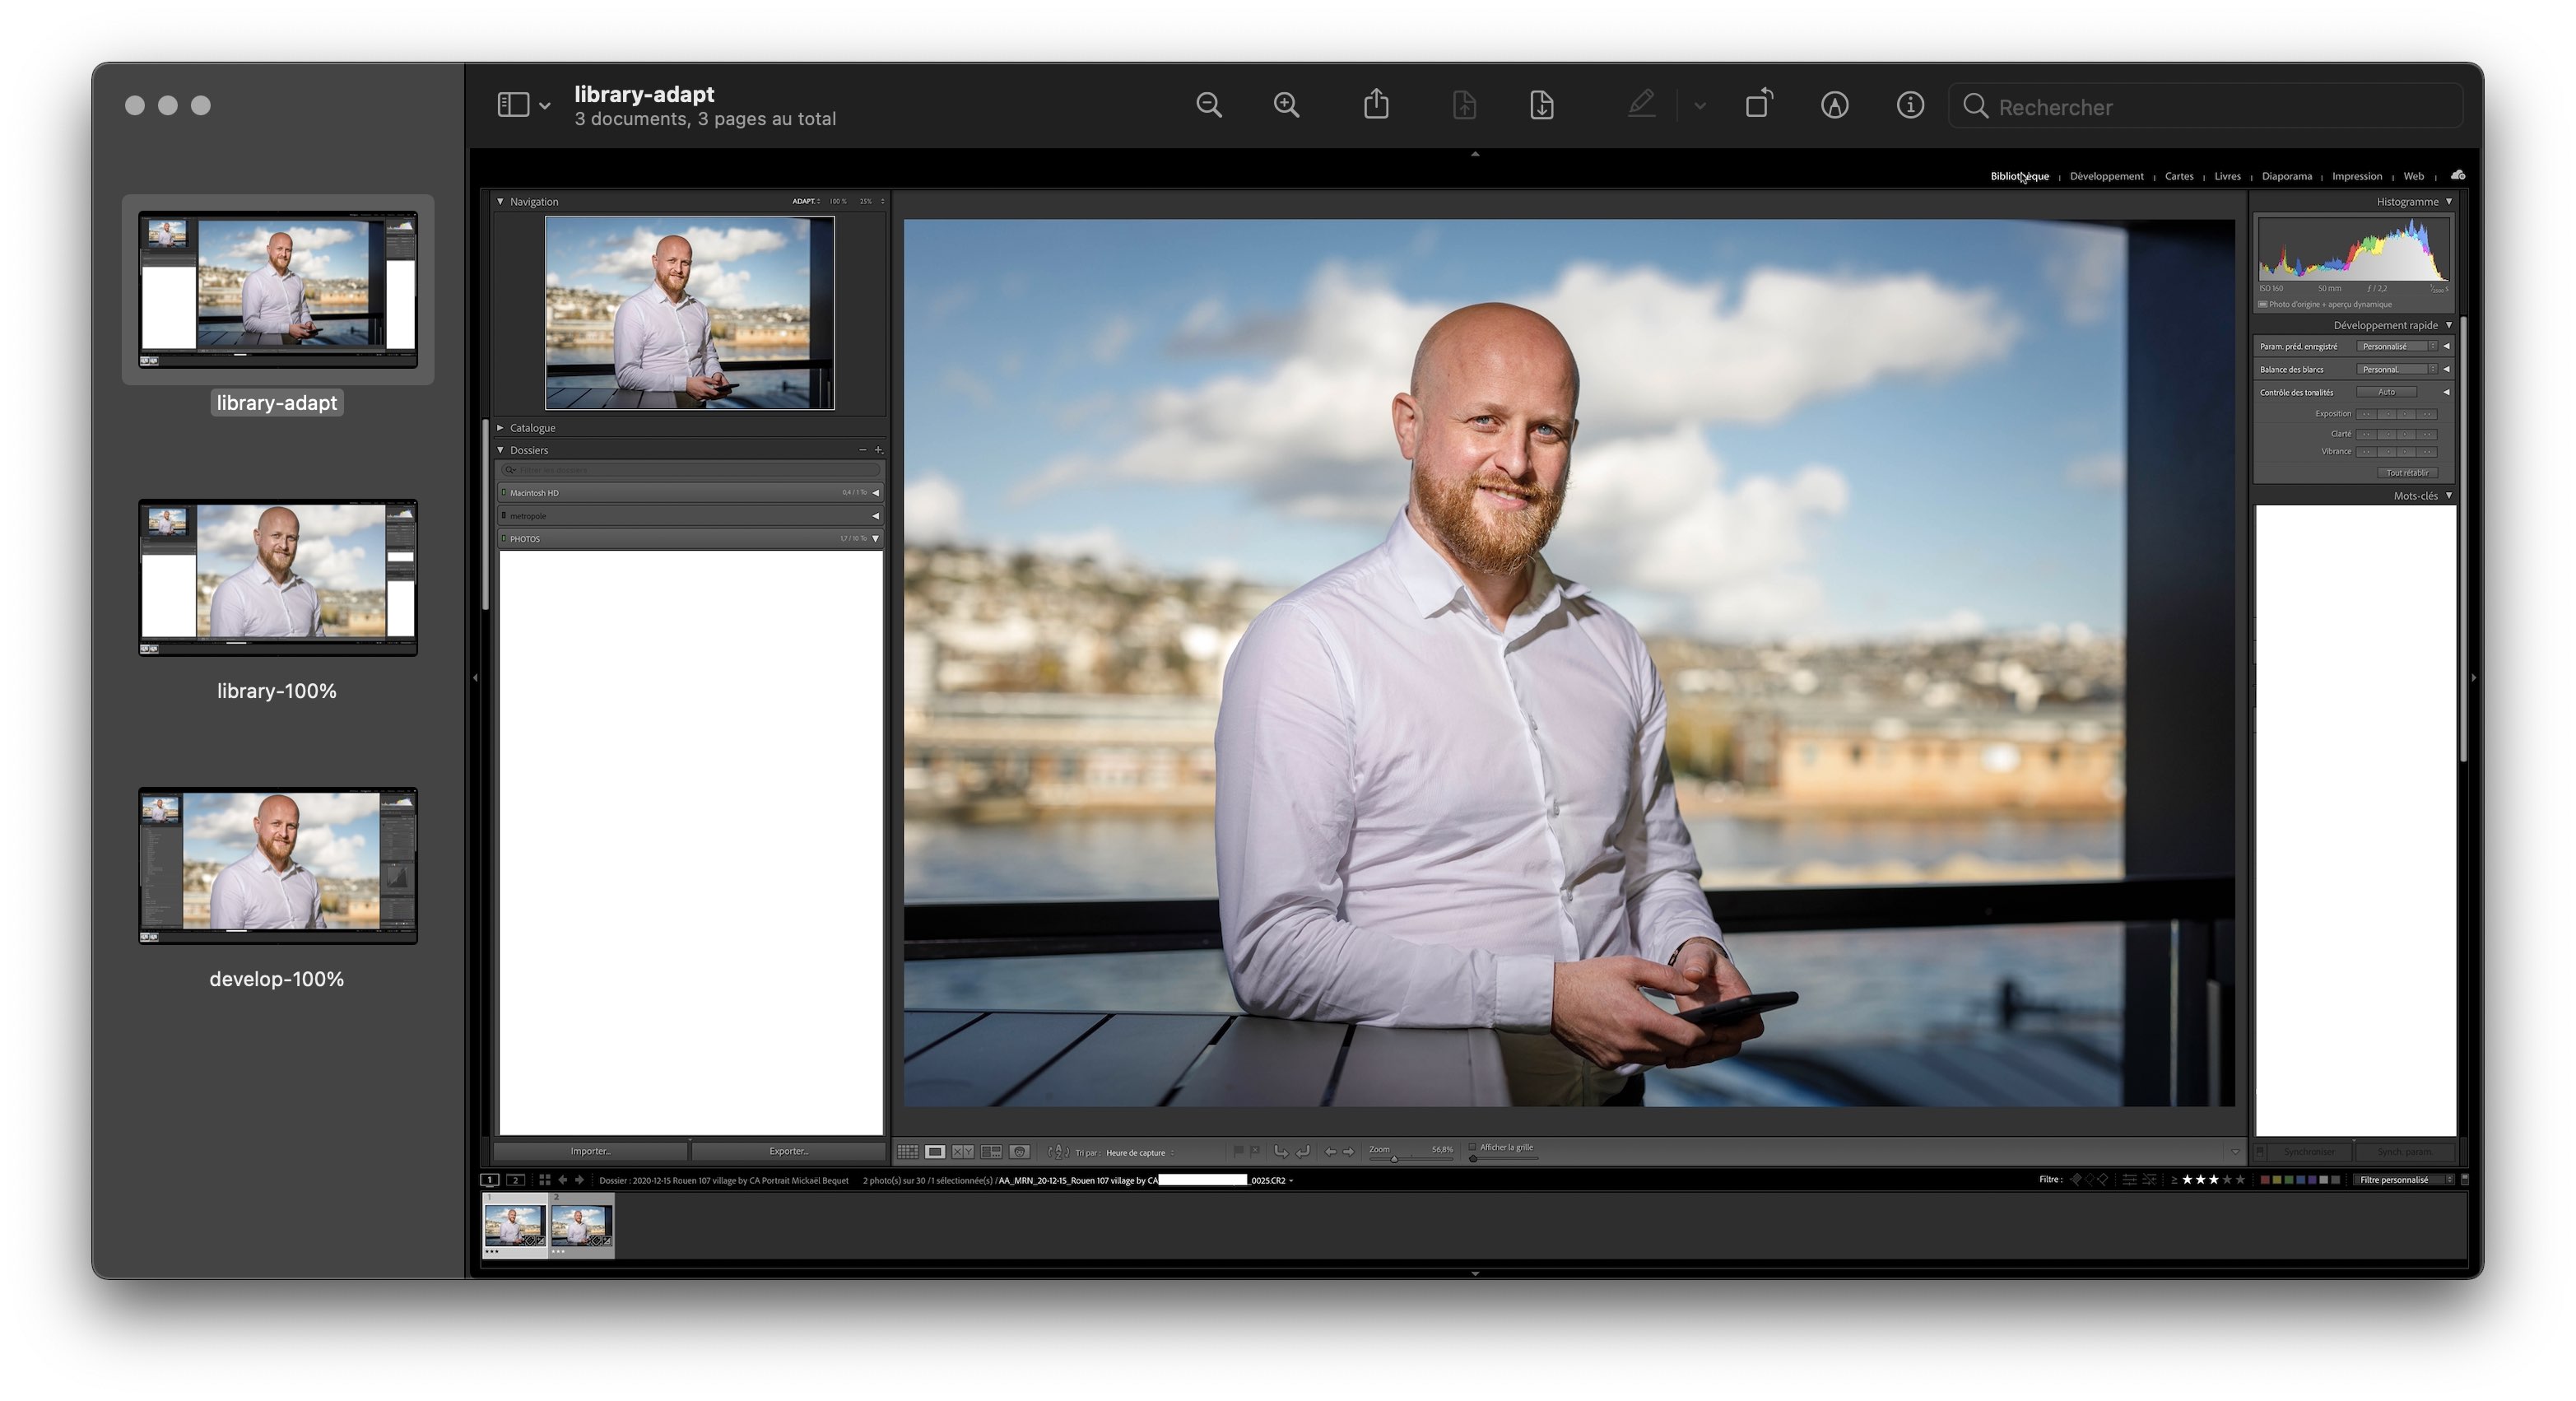Image resolution: width=2576 pixels, height=1401 pixels.
Task: Toggle the Lightroom loupe view button
Action: coord(935,1152)
